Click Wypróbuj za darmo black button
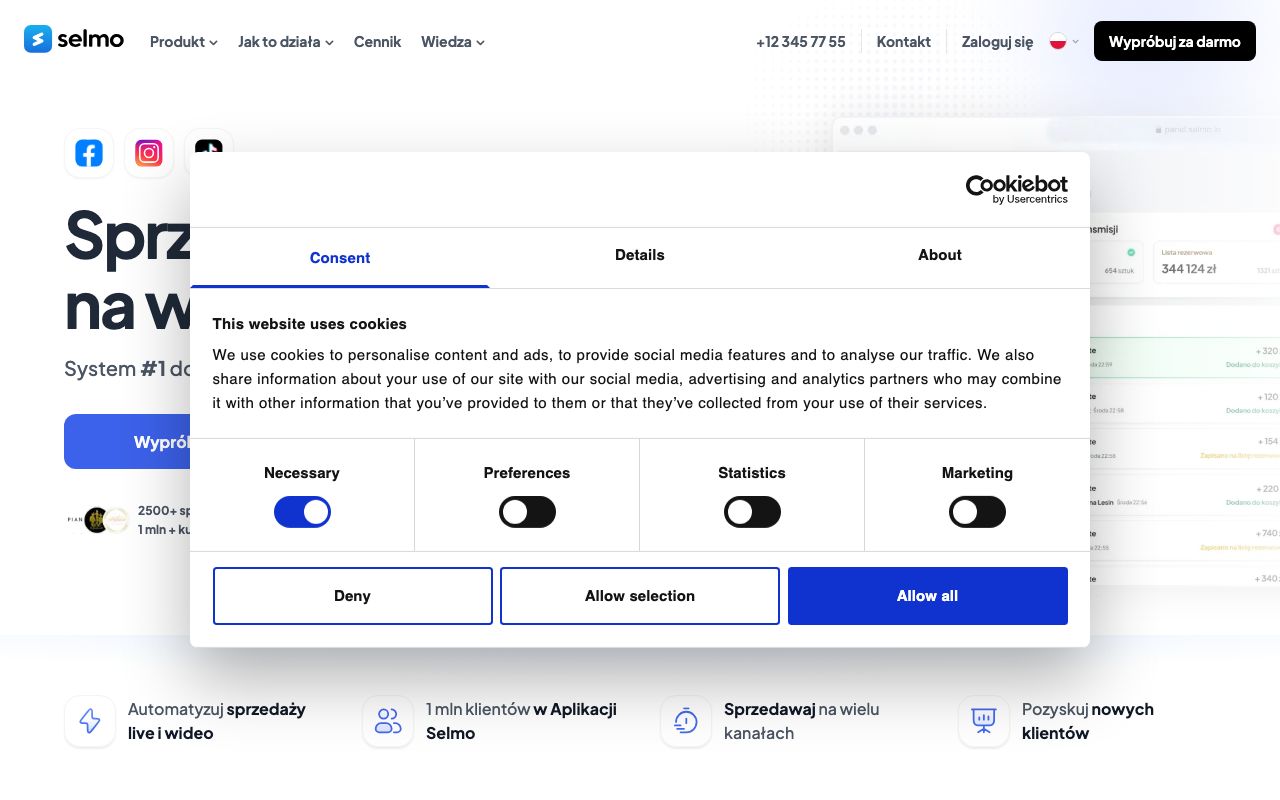This screenshot has width=1280, height=800. [x=1175, y=41]
